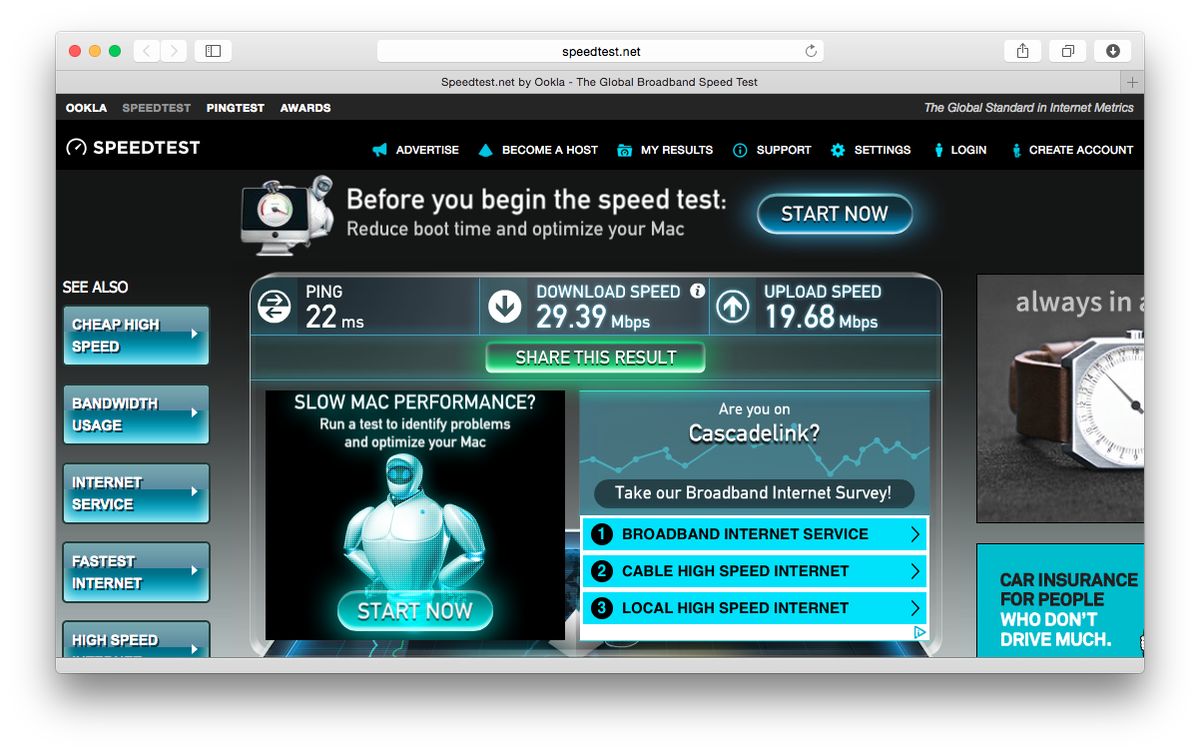Click the Advertise megaphone icon

(x=379, y=150)
